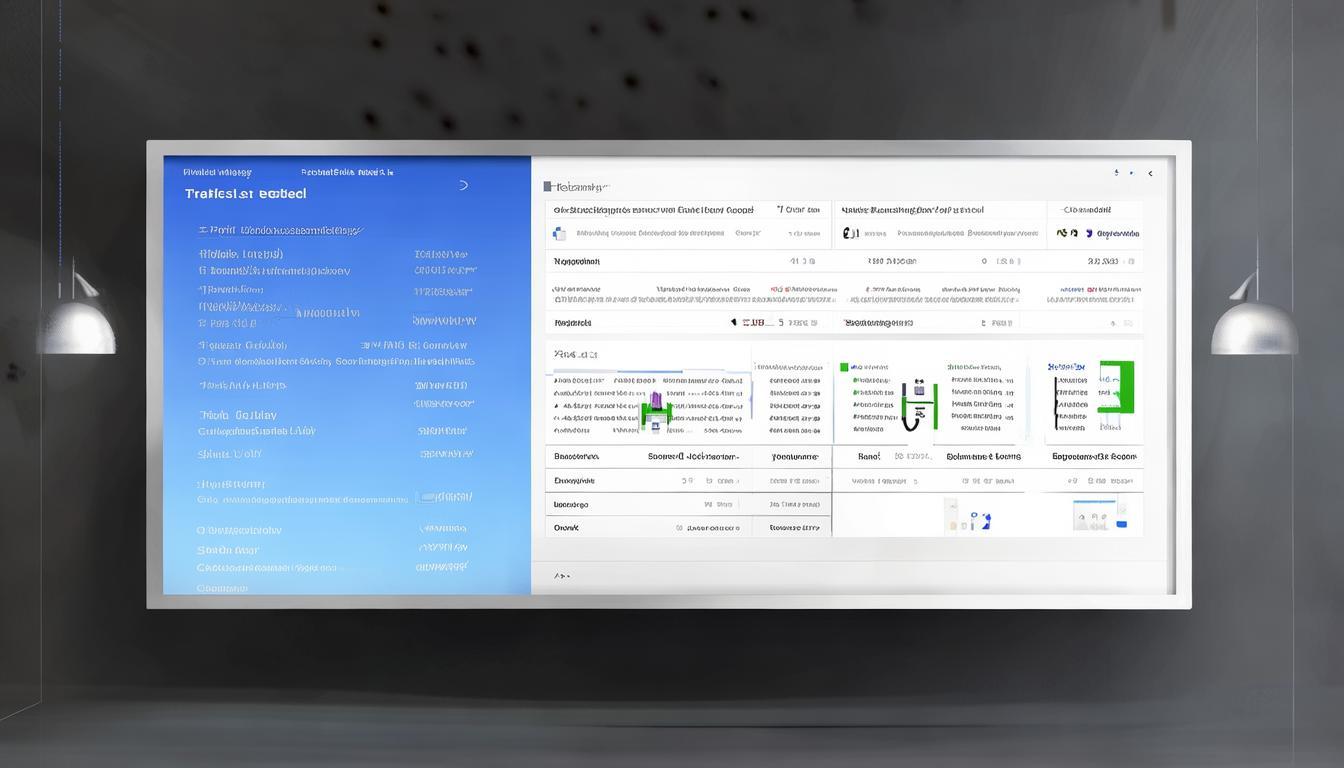Click the footer text at bottom-left of main panel
The width and height of the screenshot is (1344, 768).
[562, 576]
